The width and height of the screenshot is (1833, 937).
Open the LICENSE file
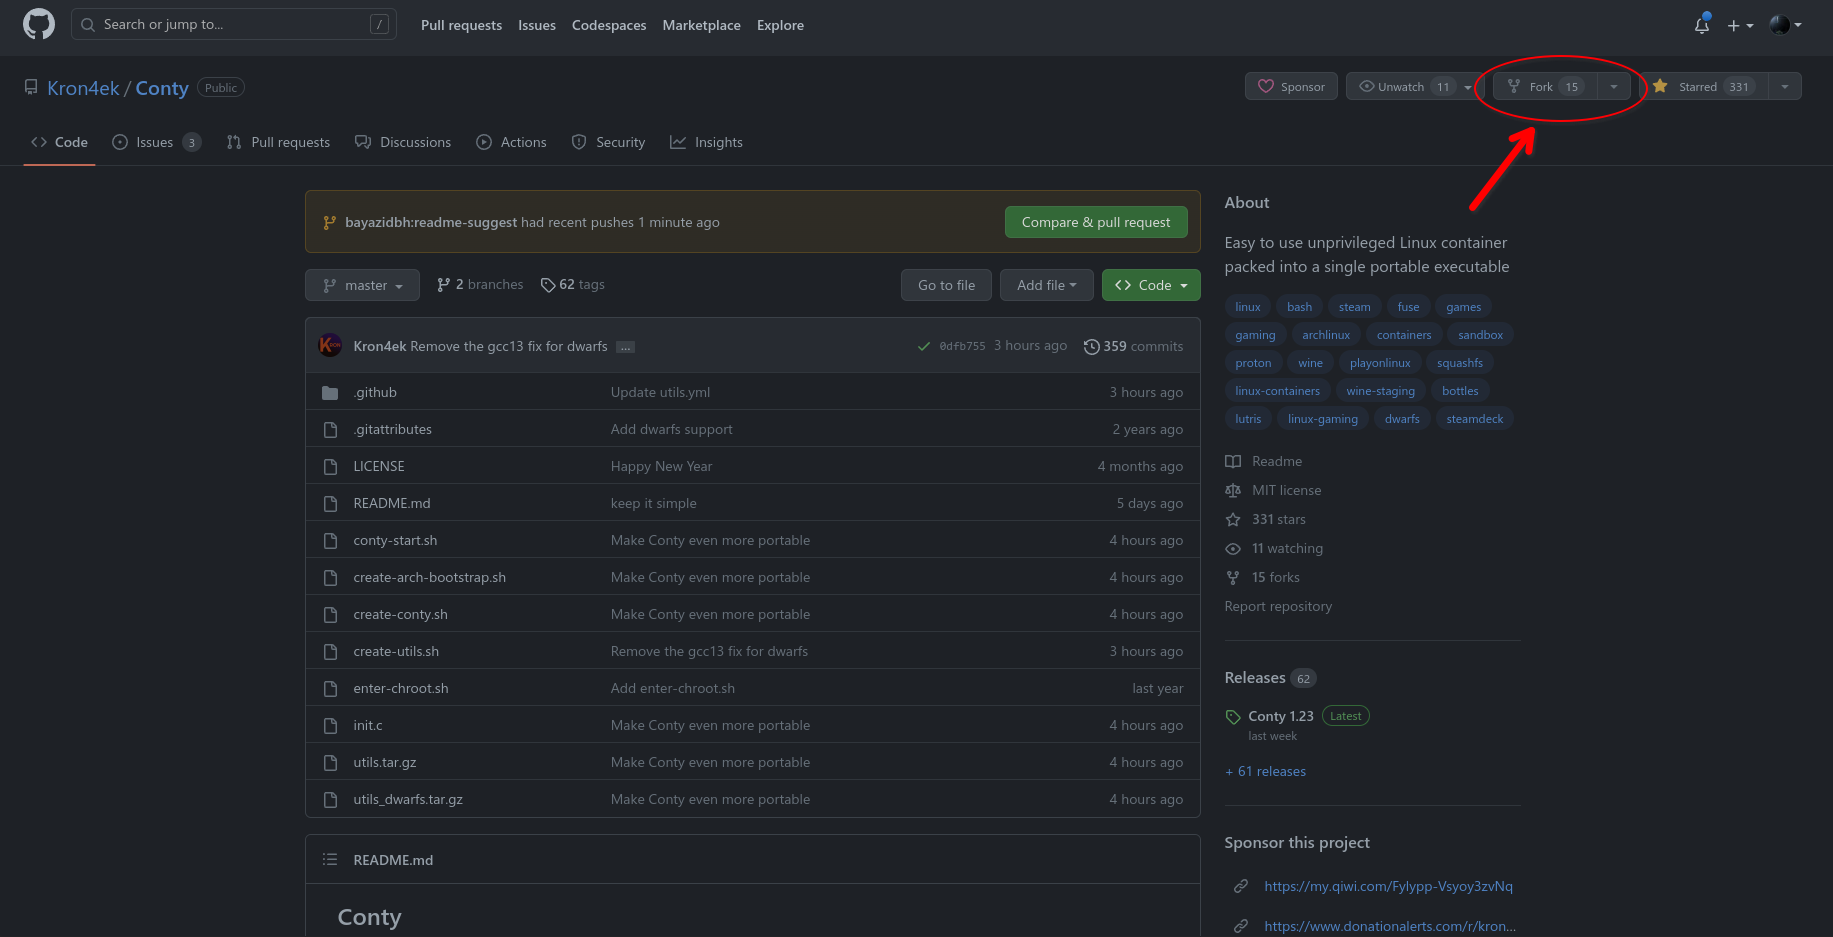[379, 466]
